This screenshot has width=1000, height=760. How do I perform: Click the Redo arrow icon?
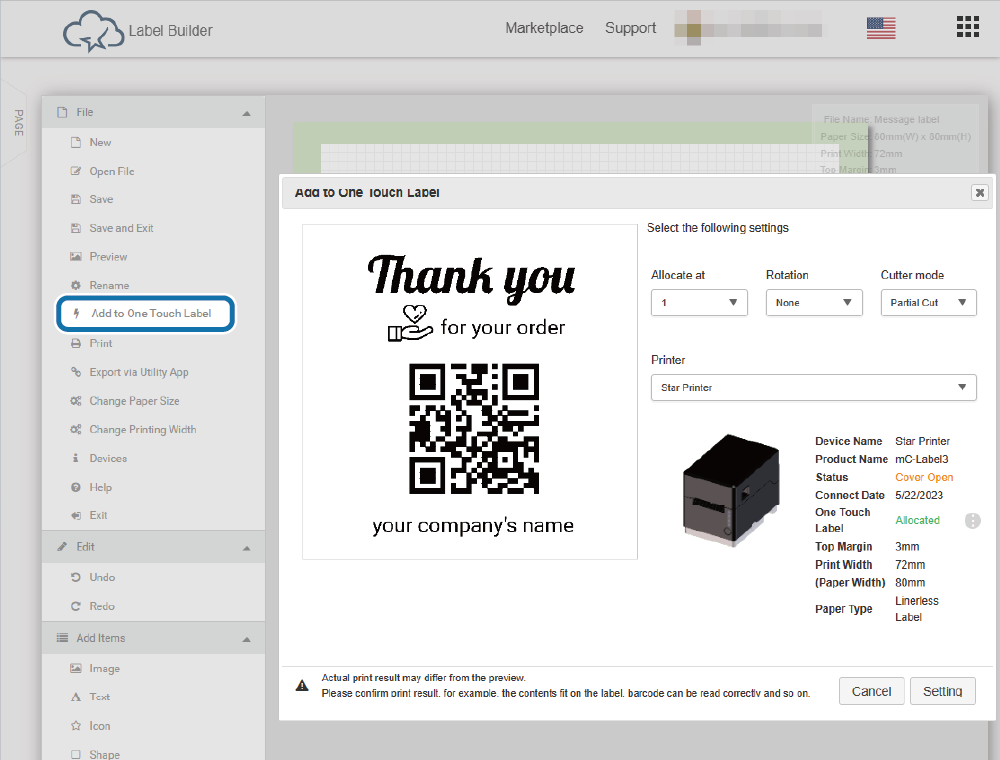click(76, 606)
